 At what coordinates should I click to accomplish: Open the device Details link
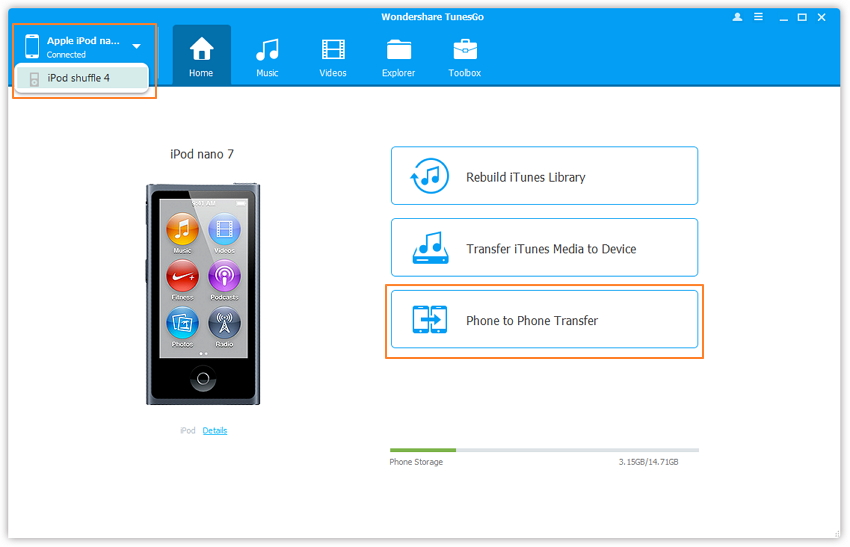(215, 431)
